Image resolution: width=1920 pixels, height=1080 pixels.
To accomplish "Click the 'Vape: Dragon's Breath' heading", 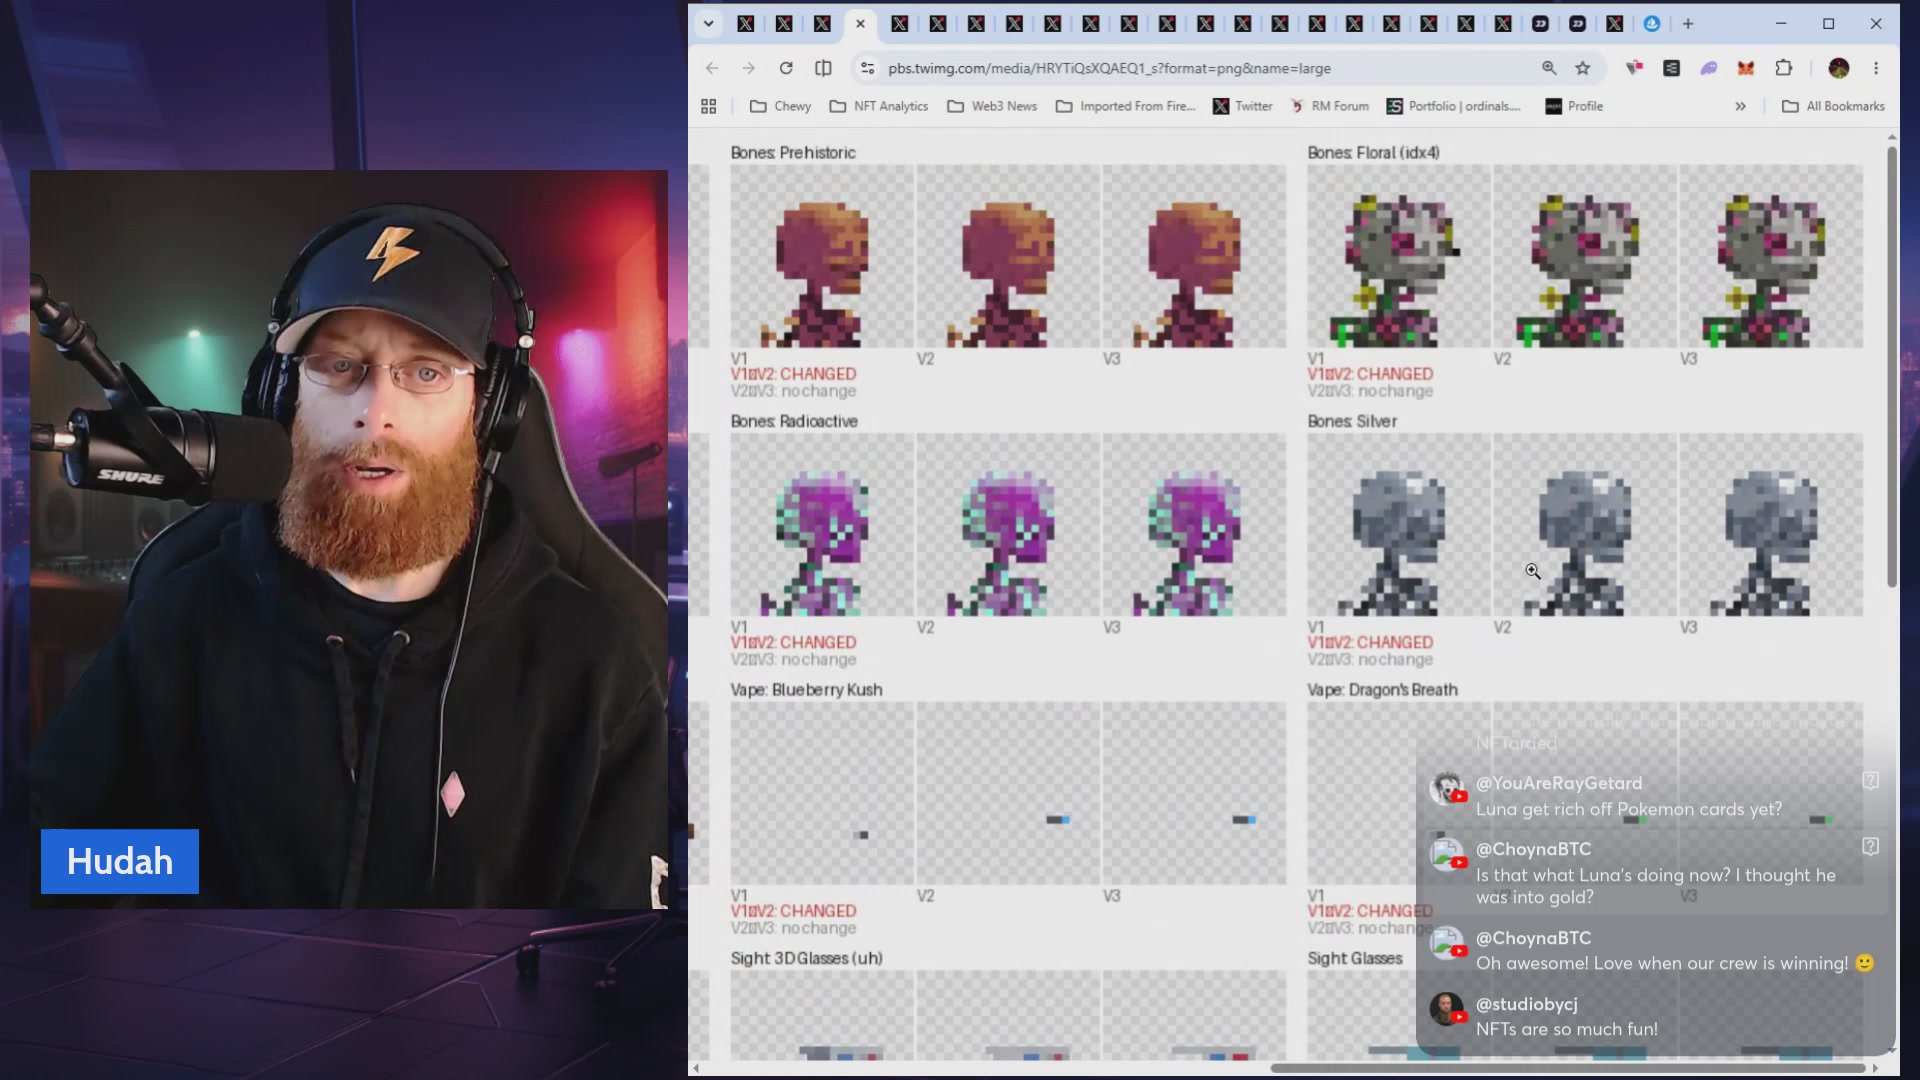I will 1382,690.
